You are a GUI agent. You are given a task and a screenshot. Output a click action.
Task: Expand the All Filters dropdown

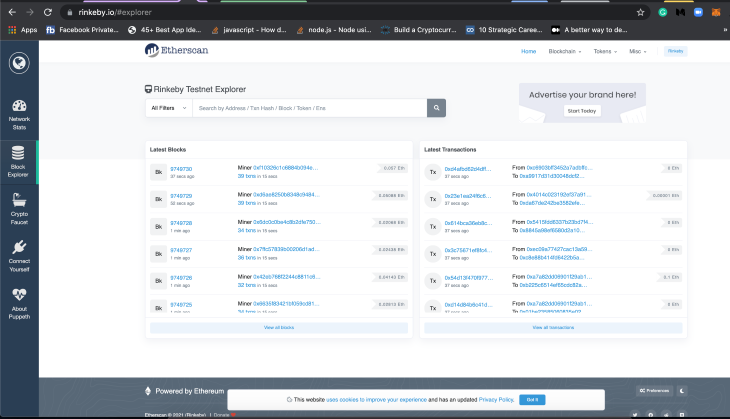(164, 107)
